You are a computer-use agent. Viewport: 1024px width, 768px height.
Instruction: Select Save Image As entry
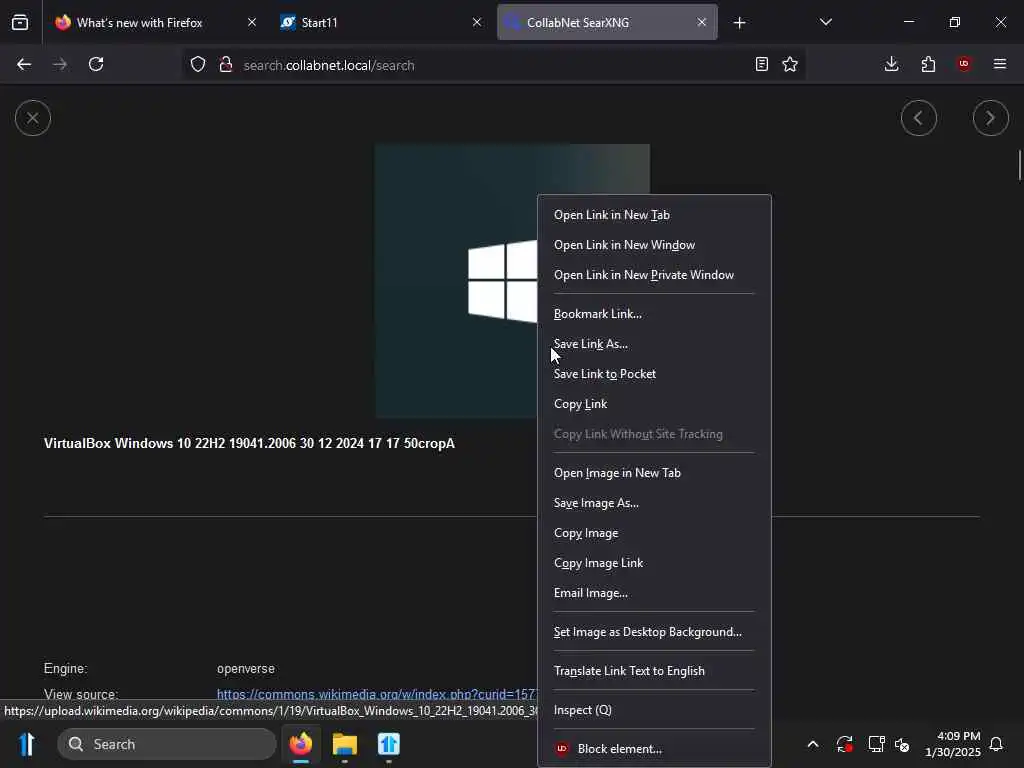(654, 503)
